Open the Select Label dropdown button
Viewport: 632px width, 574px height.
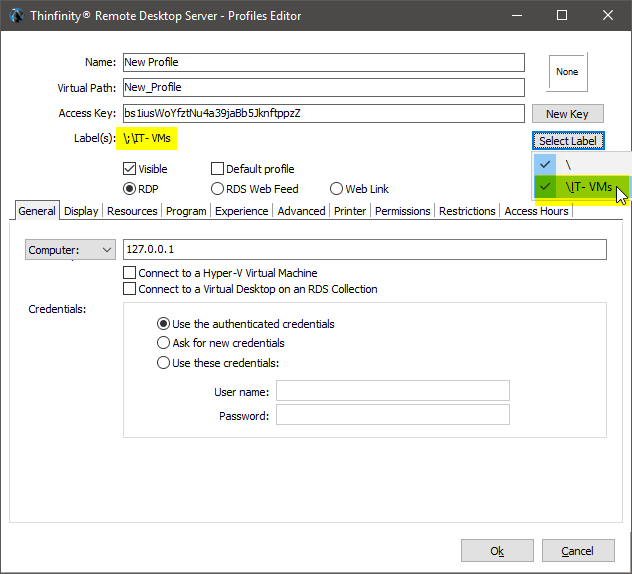tap(568, 141)
